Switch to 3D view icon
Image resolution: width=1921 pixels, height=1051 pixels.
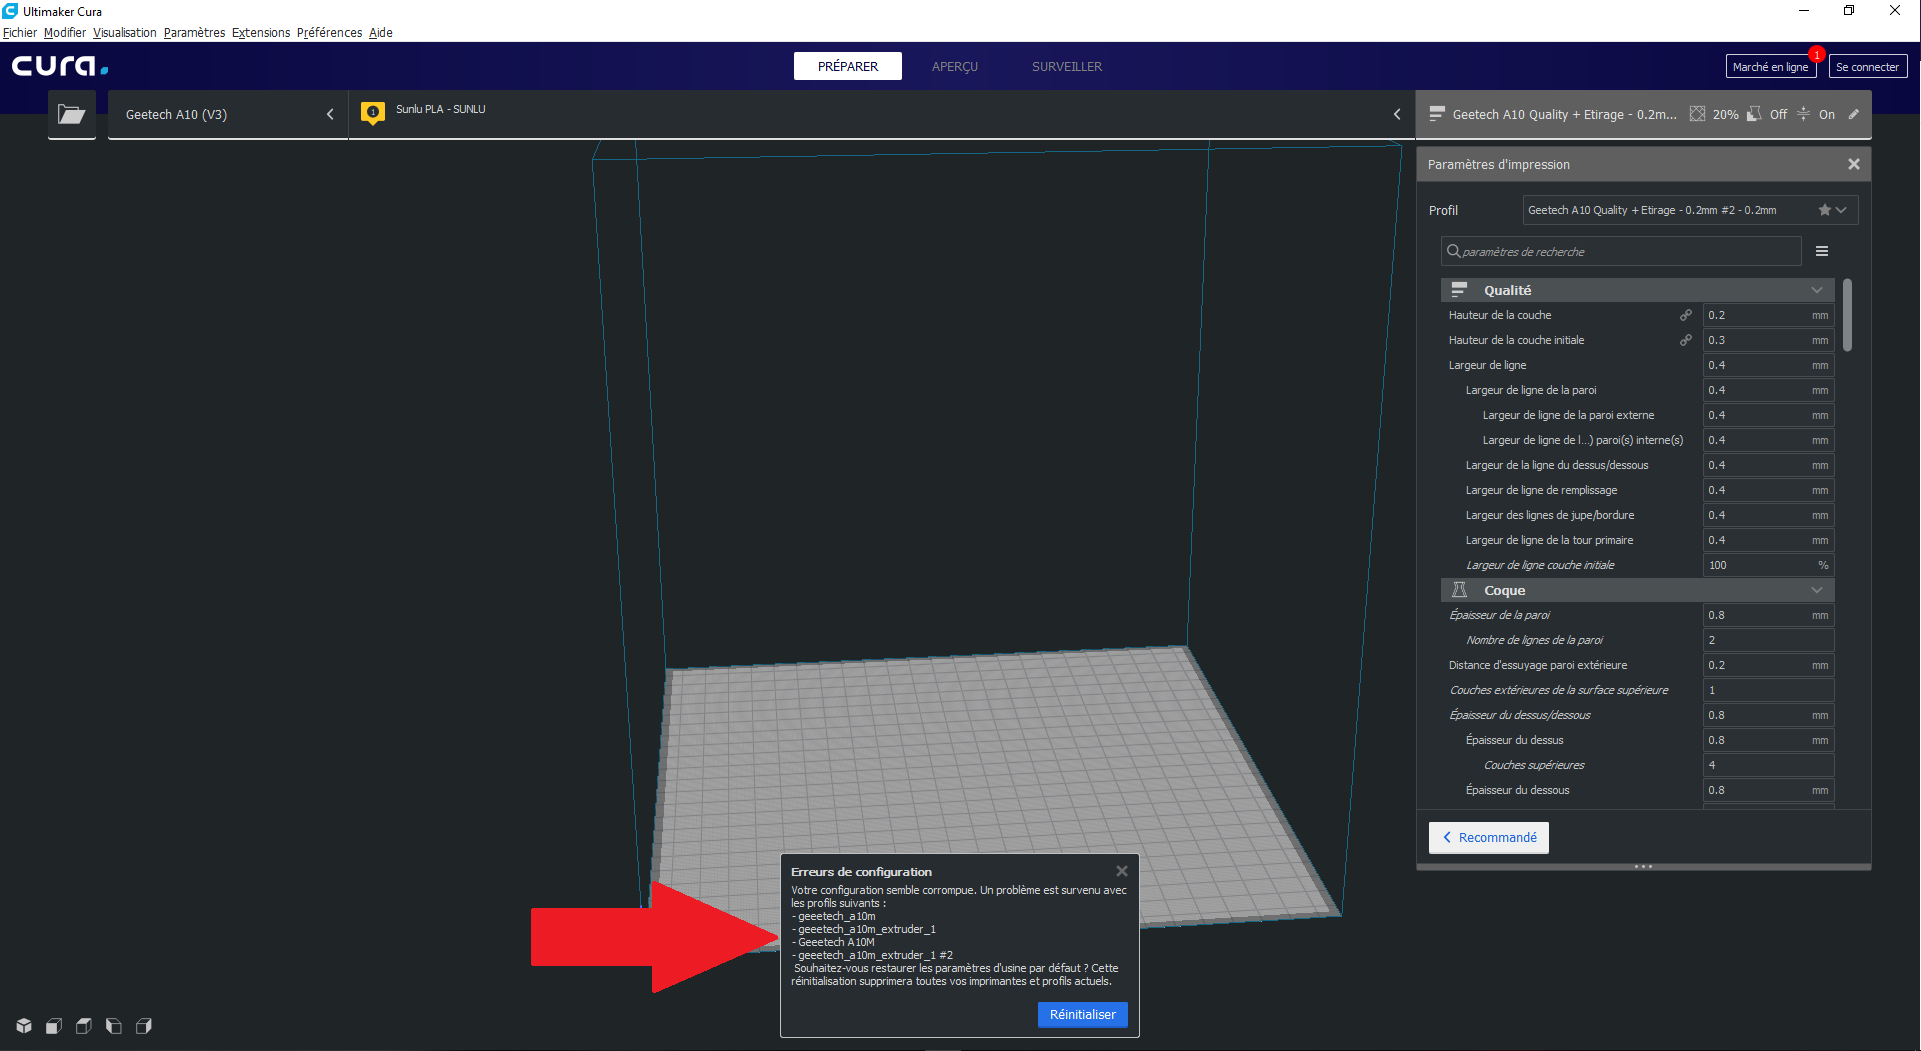point(24,1026)
